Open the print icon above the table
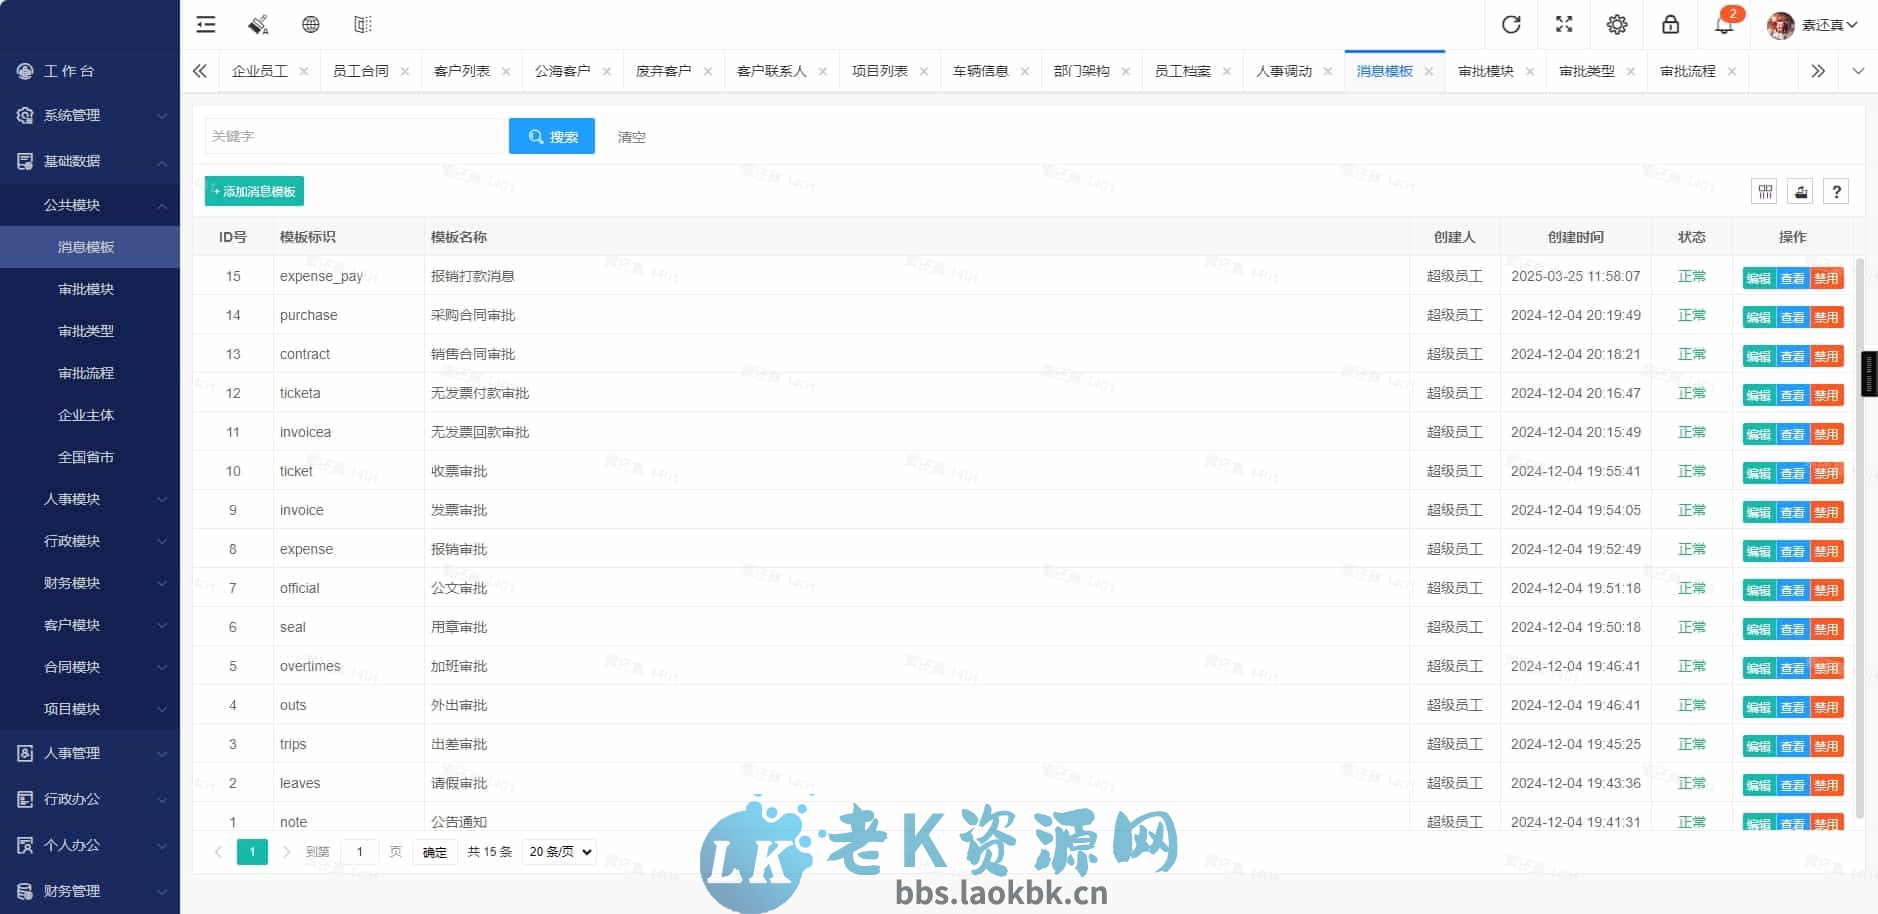This screenshot has height=914, width=1878. coord(1799,191)
